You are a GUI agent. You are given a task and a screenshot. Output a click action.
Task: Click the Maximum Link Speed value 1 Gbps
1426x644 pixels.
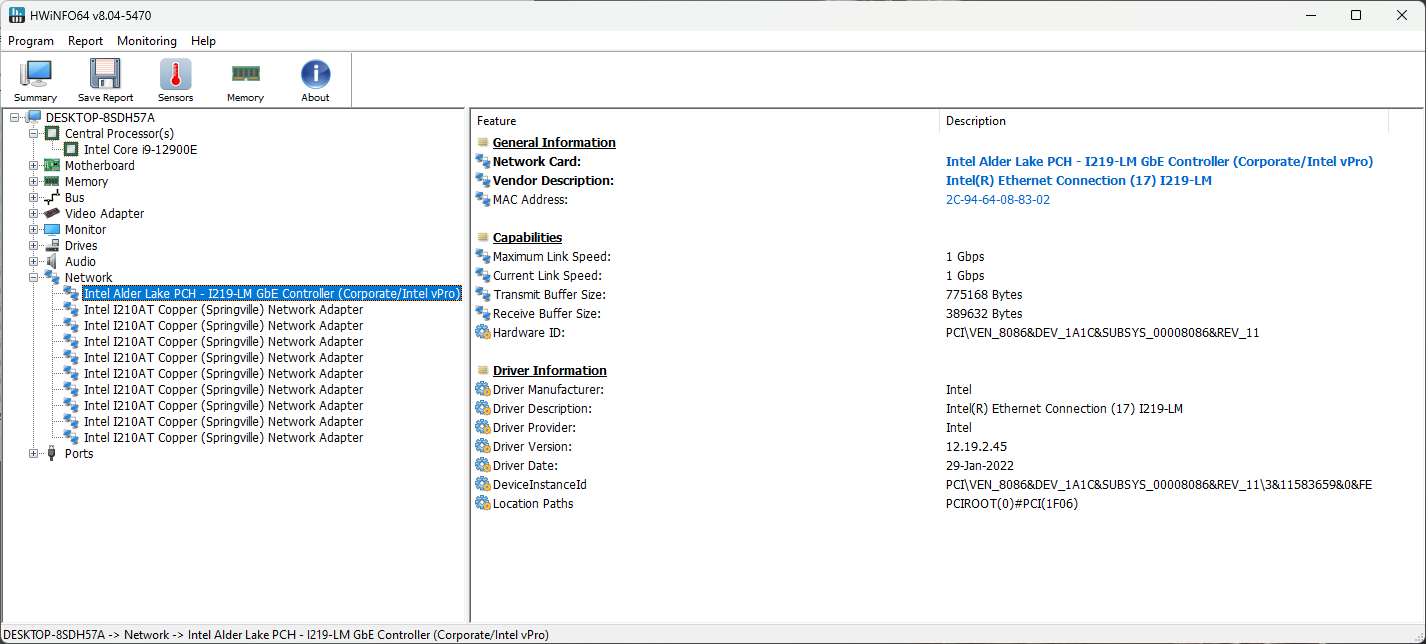(965, 257)
